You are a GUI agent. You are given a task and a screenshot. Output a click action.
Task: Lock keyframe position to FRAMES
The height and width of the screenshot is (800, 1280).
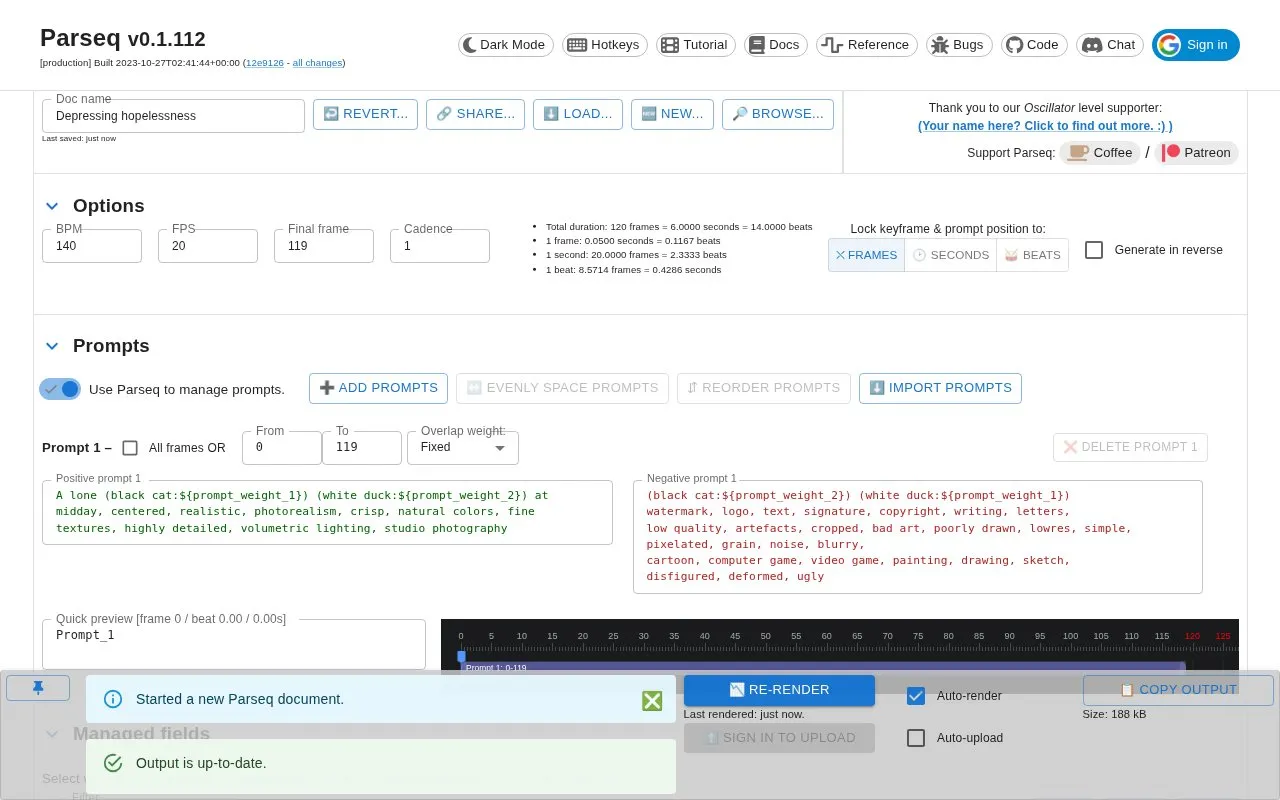coord(866,255)
